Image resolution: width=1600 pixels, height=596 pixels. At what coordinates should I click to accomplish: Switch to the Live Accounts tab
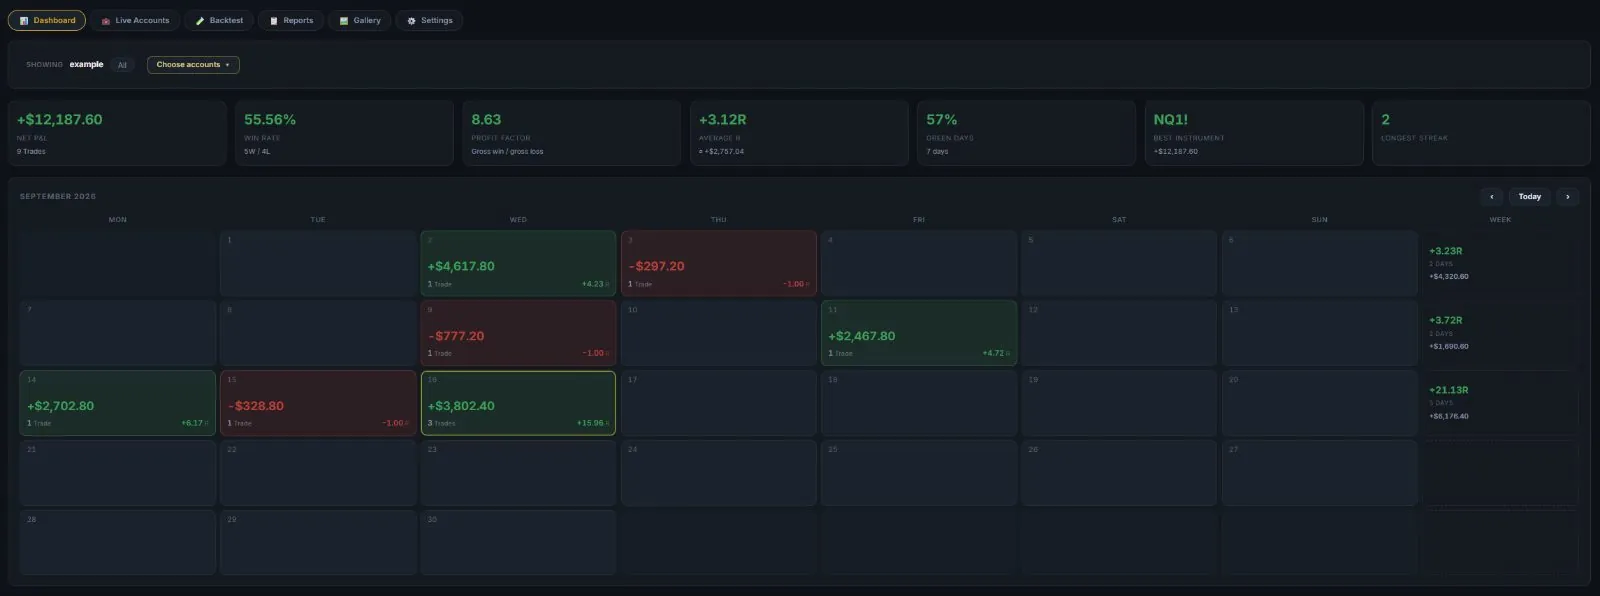click(135, 20)
